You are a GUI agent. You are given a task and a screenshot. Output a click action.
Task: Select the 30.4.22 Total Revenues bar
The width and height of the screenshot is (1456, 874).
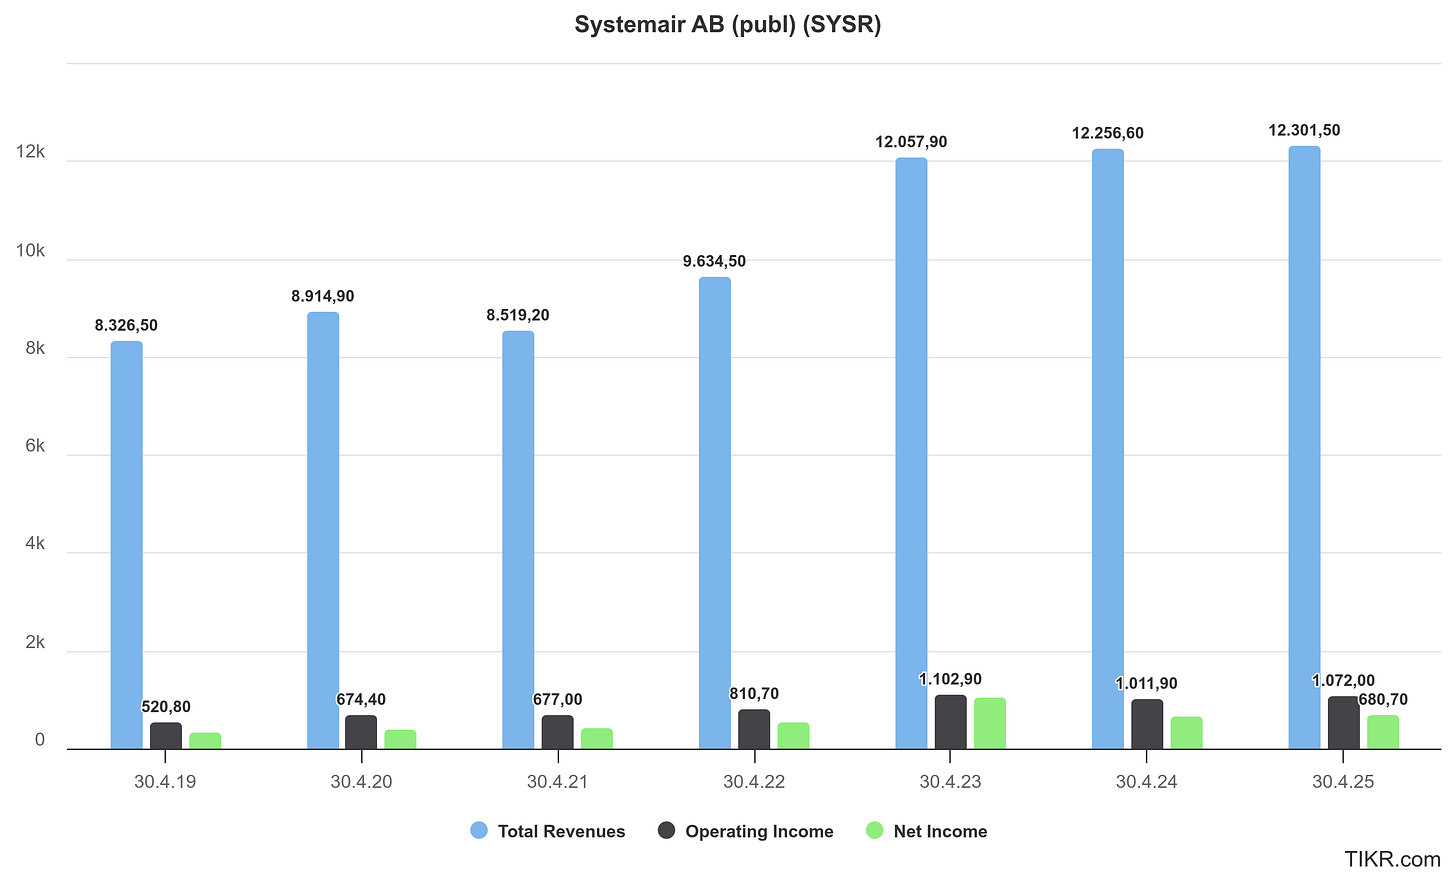[714, 513]
